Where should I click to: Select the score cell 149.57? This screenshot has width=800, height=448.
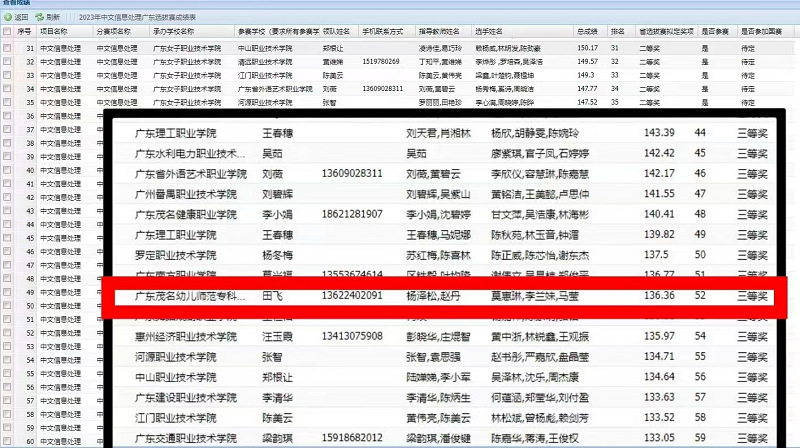(x=587, y=62)
